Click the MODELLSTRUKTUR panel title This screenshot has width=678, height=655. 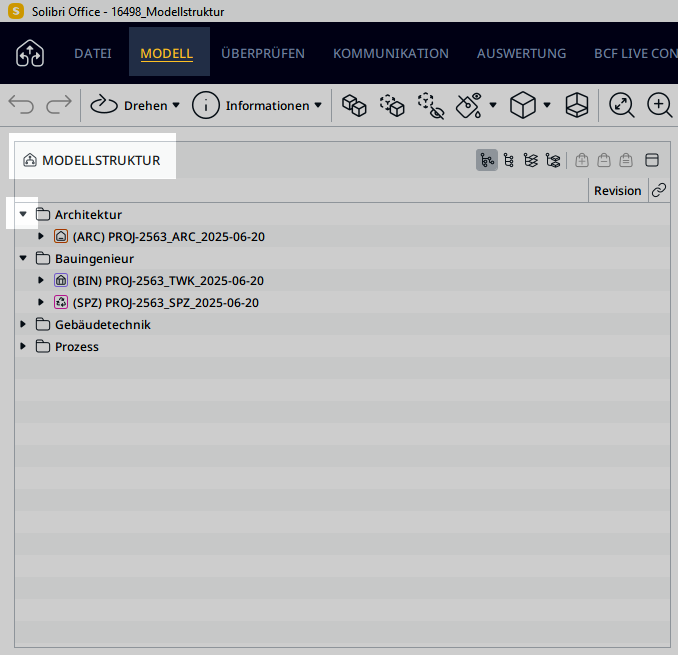[x=101, y=160]
